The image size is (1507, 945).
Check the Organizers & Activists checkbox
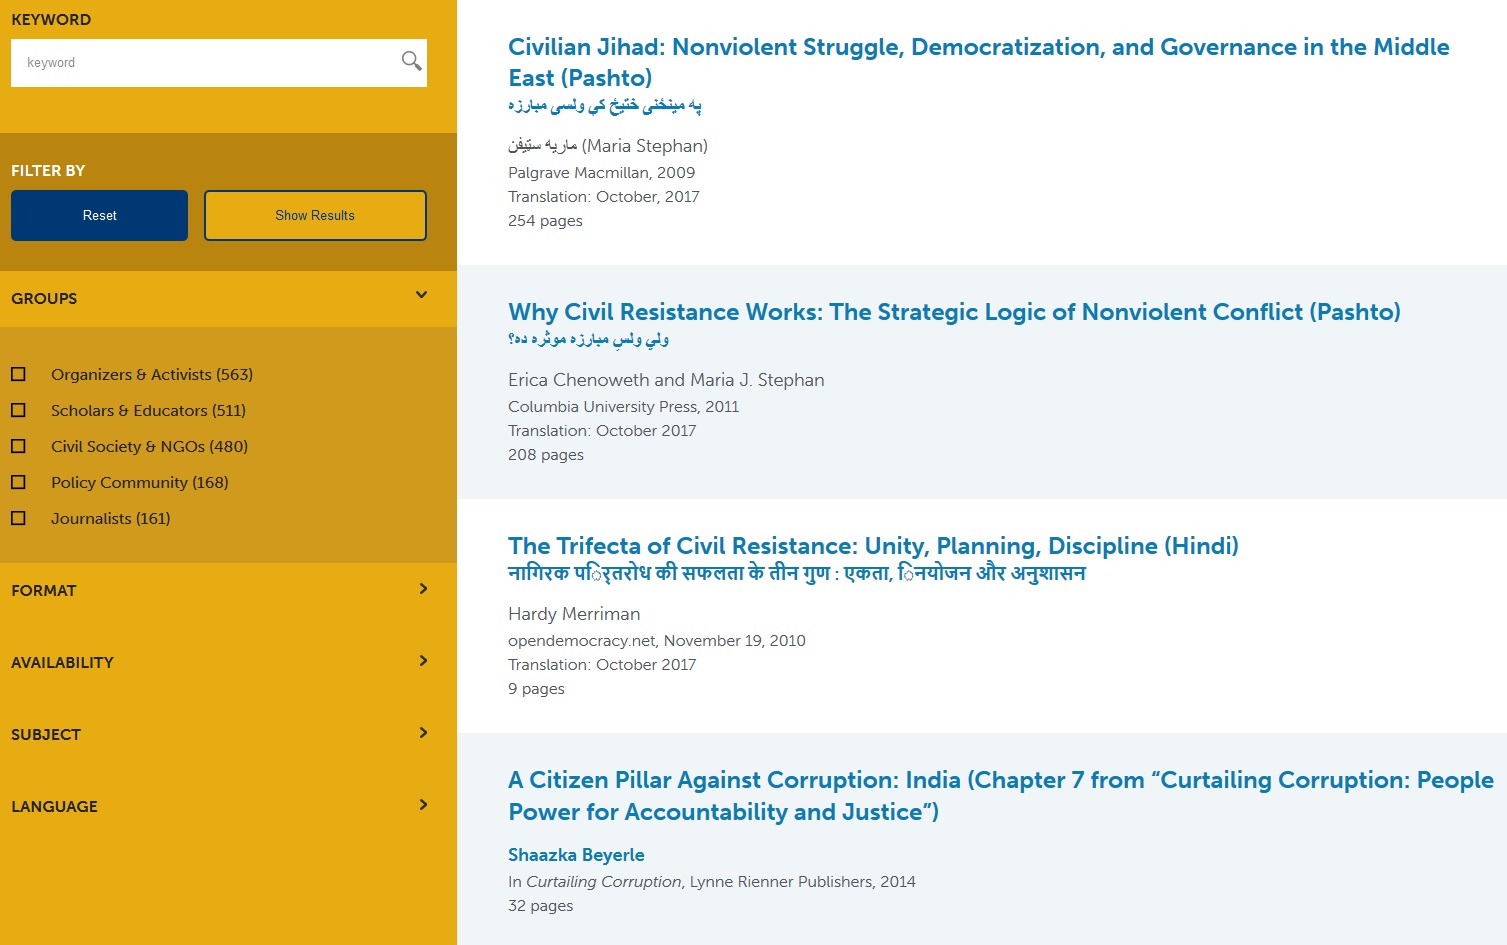coord(18,374)
